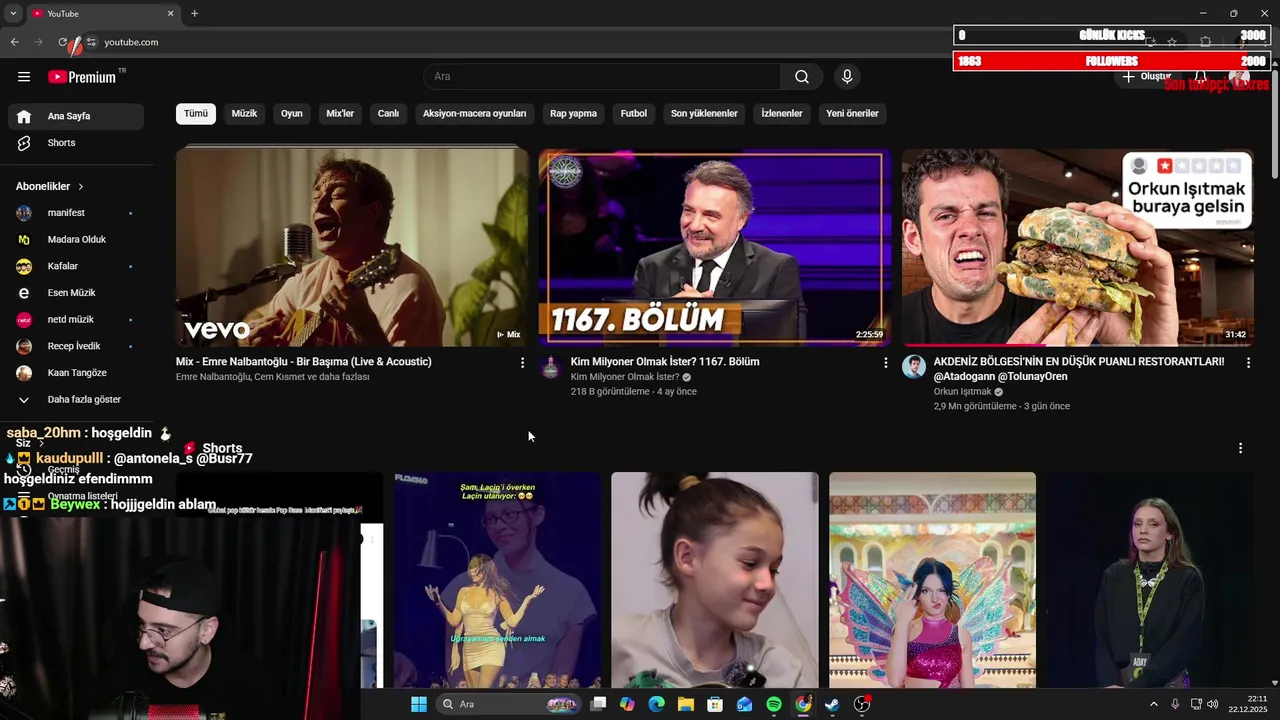The height and width of the screenshot is (720, 1280).
Task: Open Microsoft Edge from the taskbar
Action: [656, 704]
